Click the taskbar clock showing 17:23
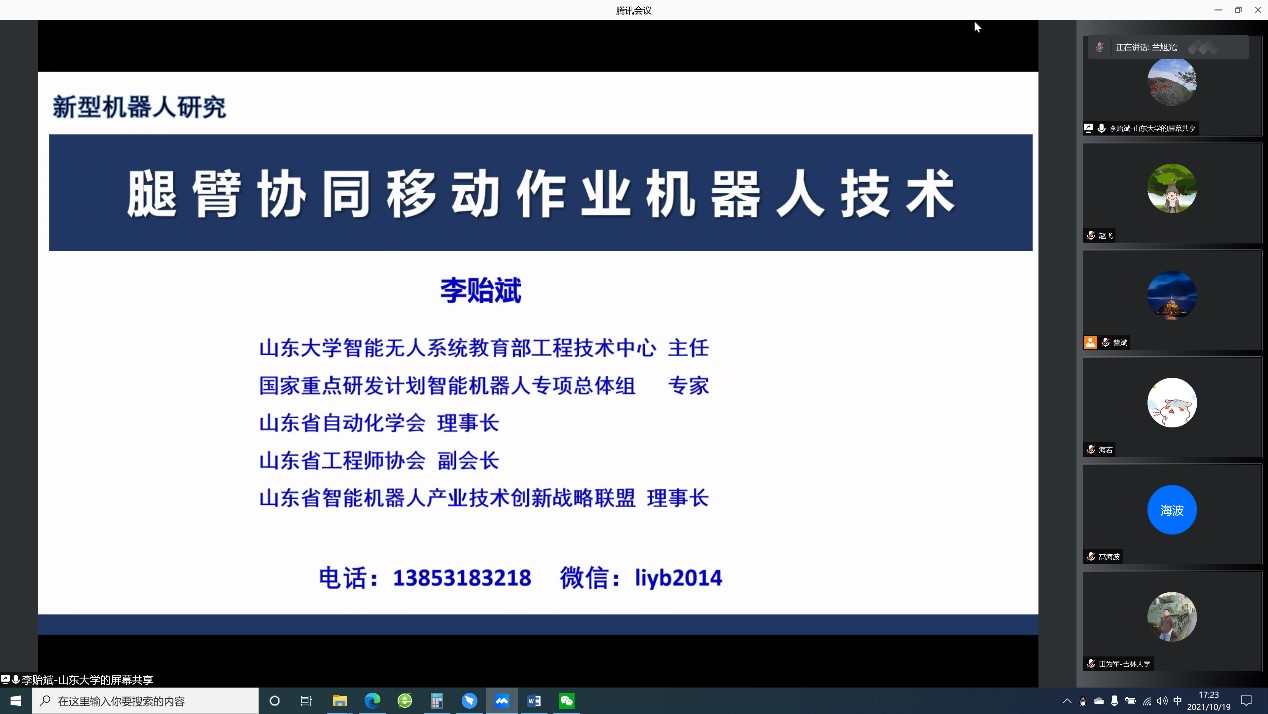 point(1209,701)
